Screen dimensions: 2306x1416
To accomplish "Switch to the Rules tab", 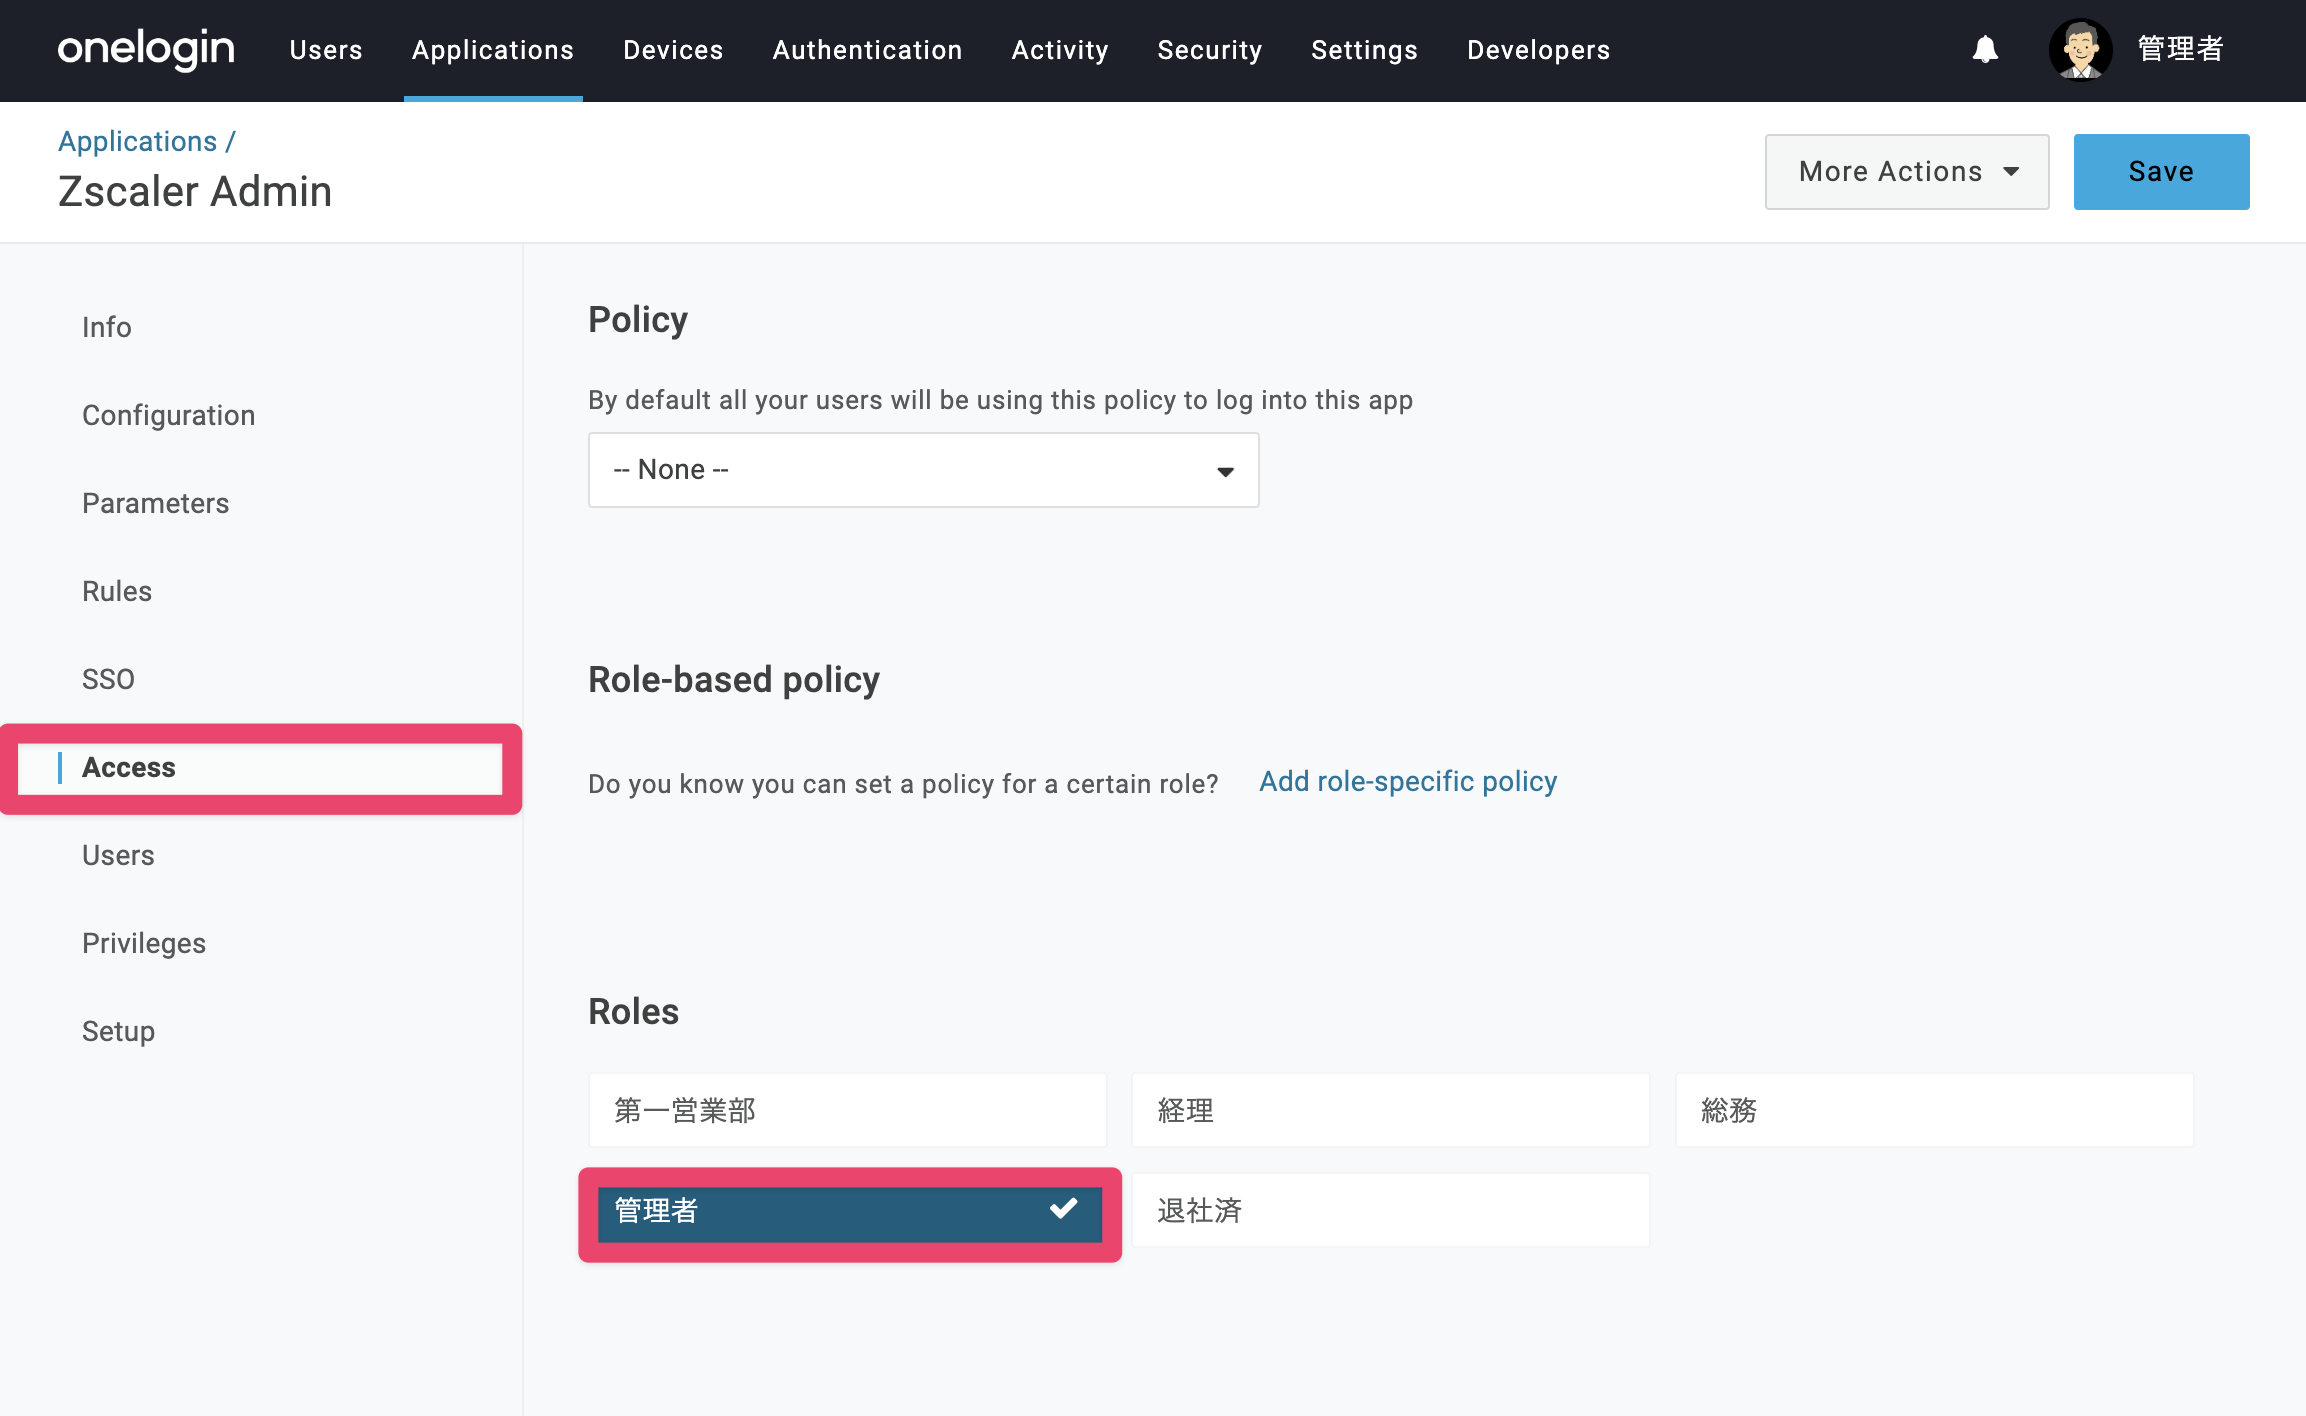I will point(117,591).
